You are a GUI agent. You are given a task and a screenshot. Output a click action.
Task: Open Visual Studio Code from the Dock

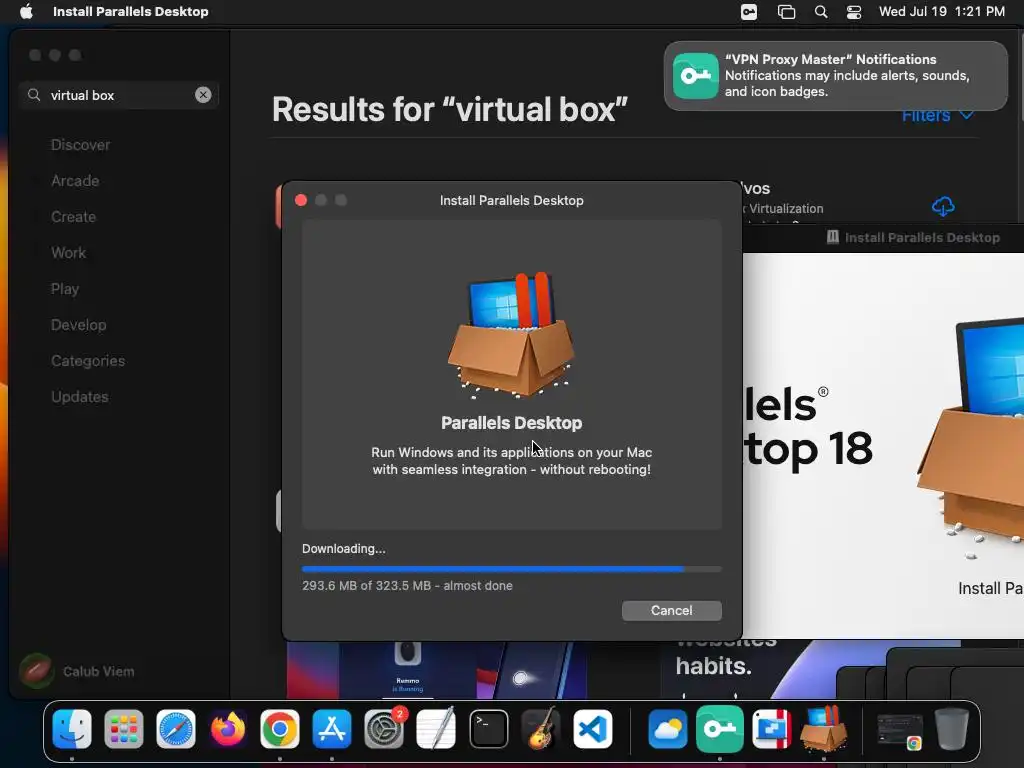click(x=593, y=729)
